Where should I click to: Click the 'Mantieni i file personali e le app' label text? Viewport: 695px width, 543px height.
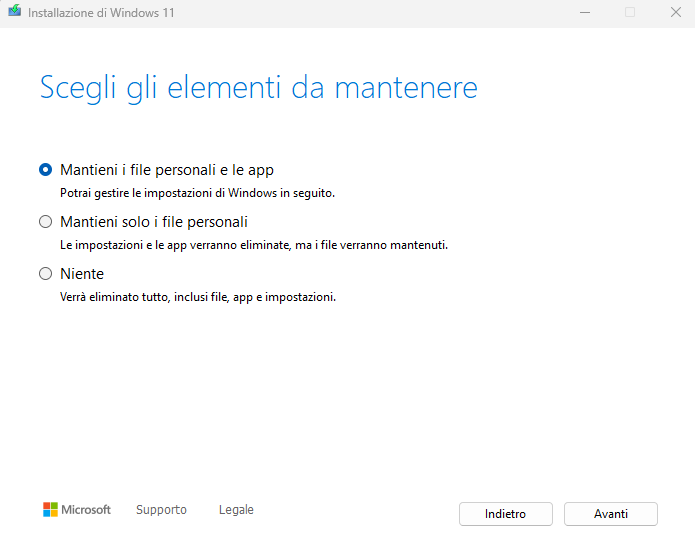coord(166,170)
